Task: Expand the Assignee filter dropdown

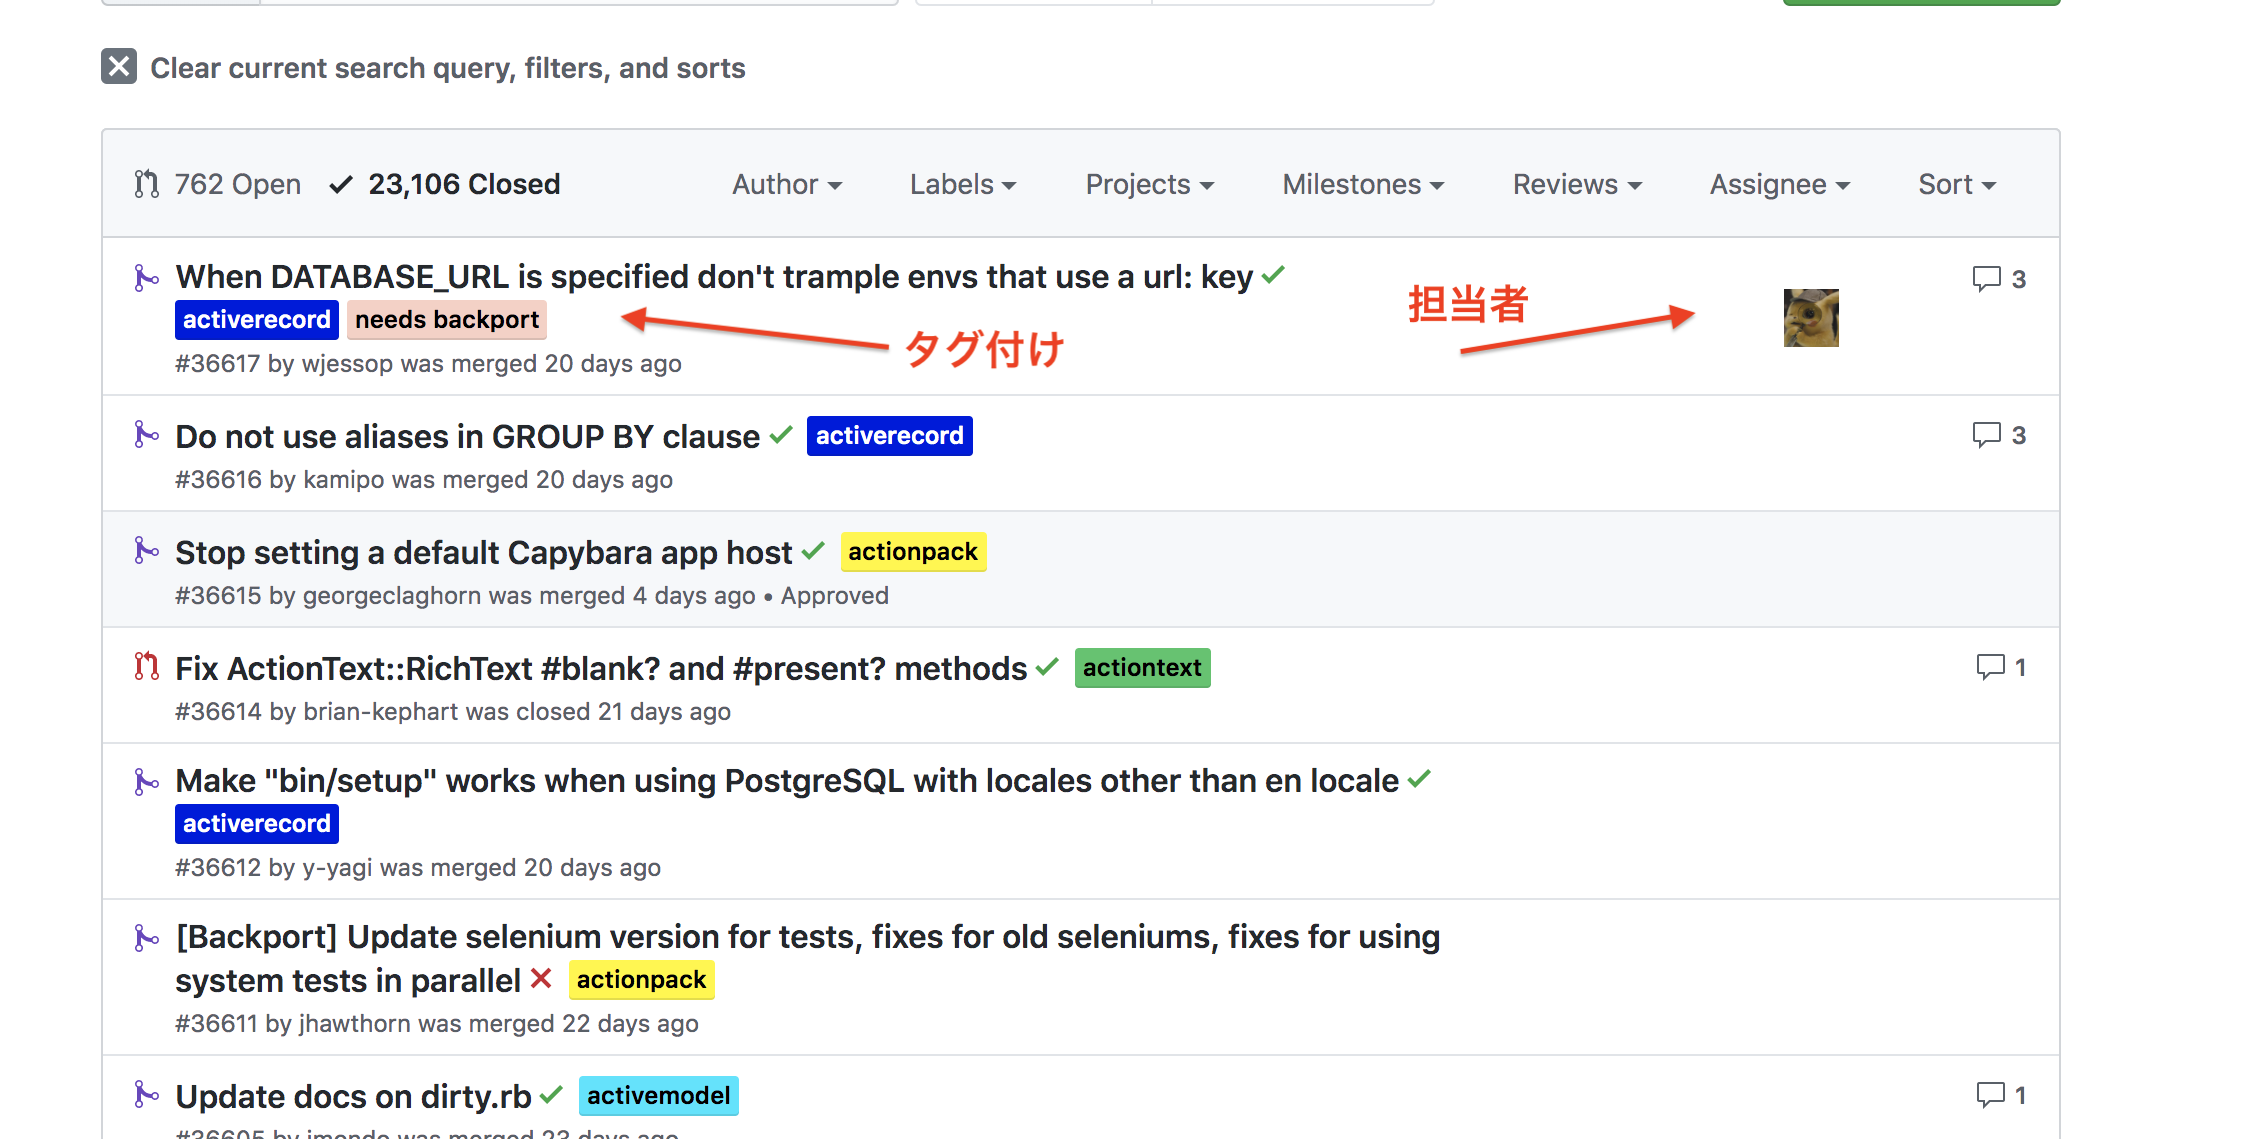Action: click(x=1779, y=184)
